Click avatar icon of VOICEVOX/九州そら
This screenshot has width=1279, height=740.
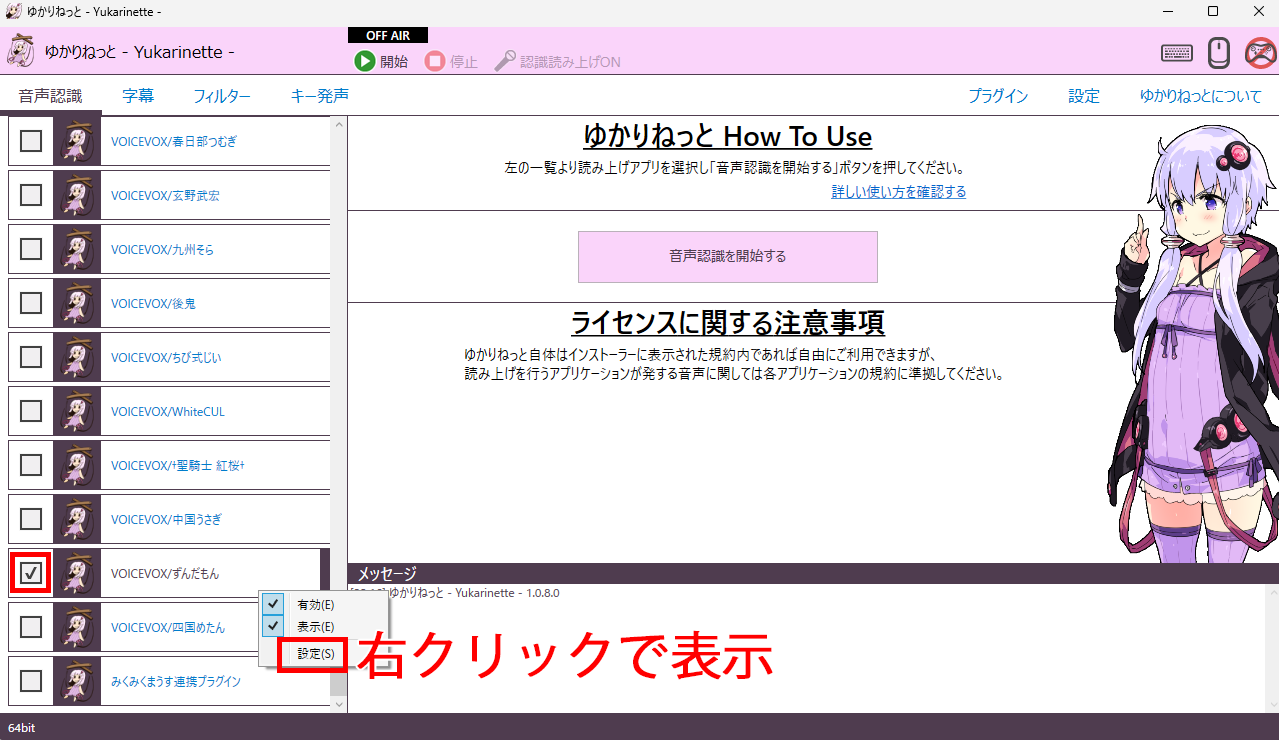(x=77, y=249)
